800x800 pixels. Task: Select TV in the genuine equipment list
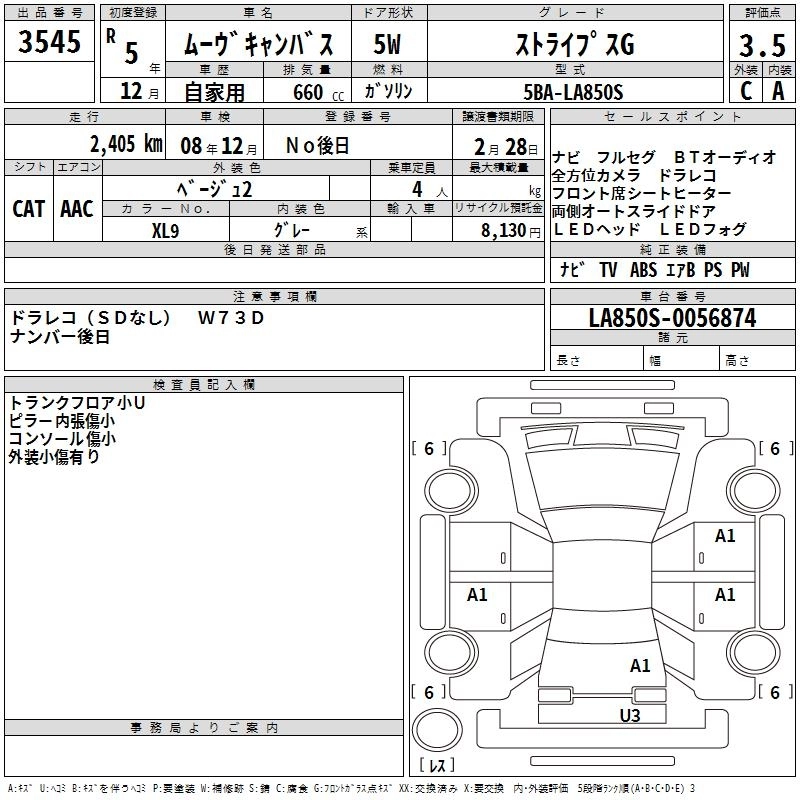coord(608,269)
